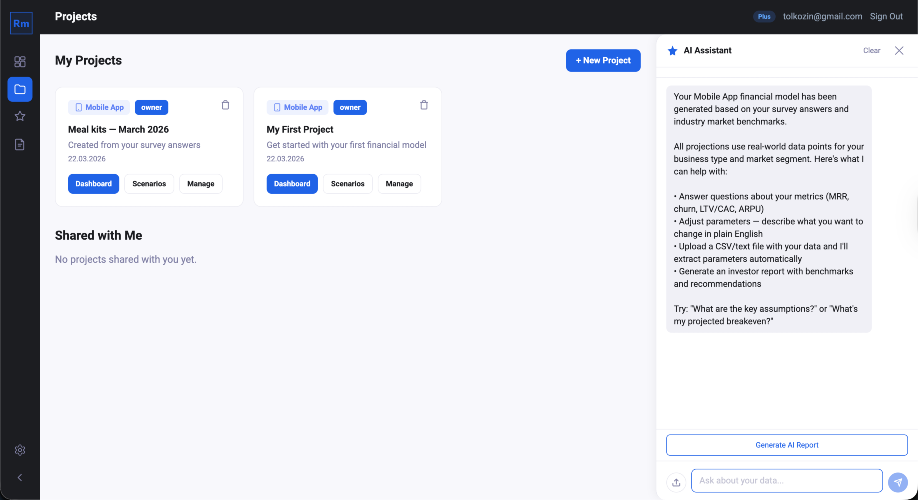Open settings gear icon in sidebar

pos(20,450)
